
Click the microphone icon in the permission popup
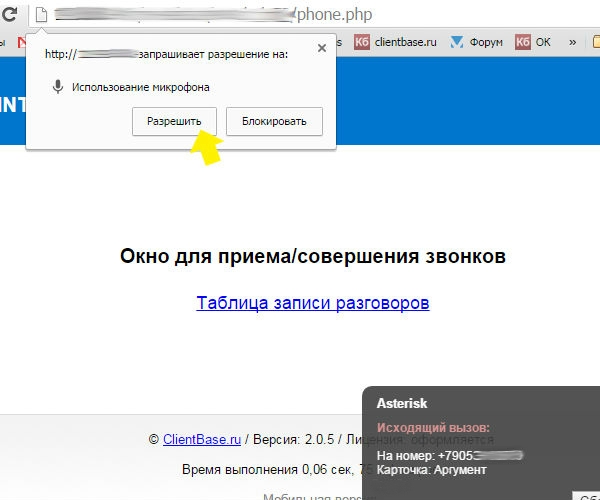(58, 87)
